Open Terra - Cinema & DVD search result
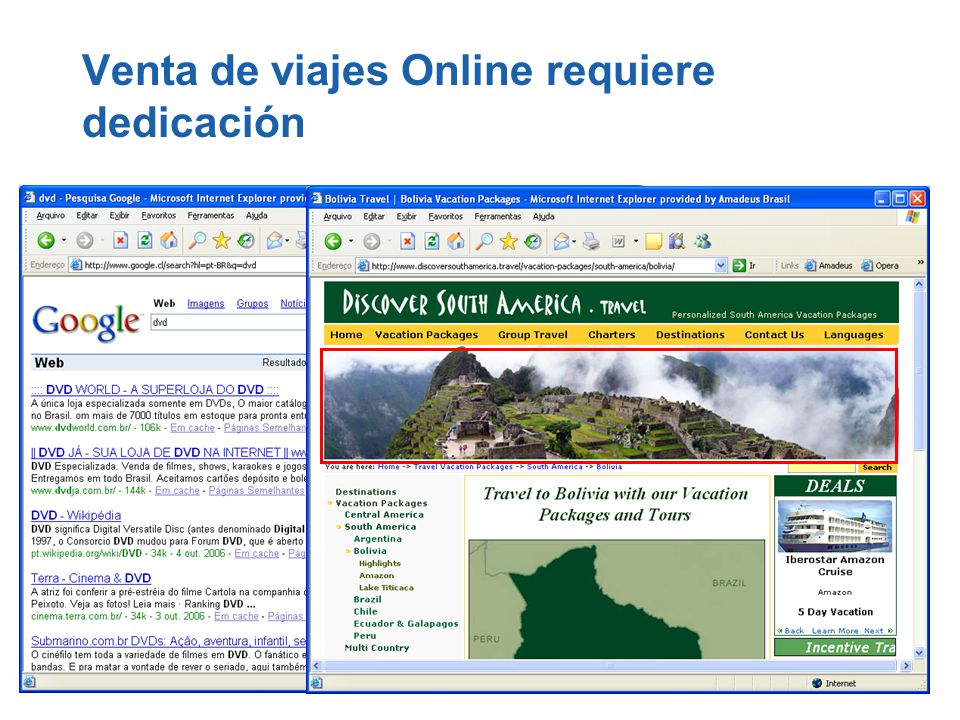The width and height of the screenshot is (960, 720). coord(91,578)
